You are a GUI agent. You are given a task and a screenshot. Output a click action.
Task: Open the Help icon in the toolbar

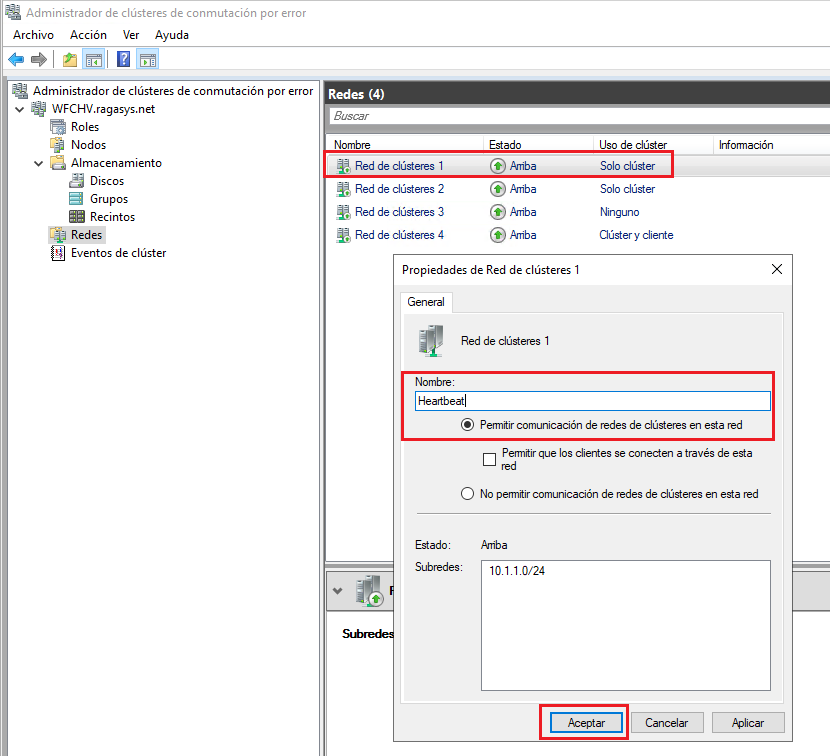pos(123,59)
